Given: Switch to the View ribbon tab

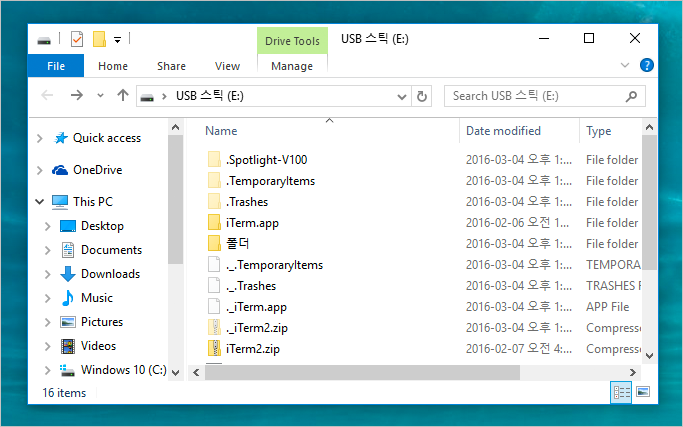Looking at the screenshot, I should [x=227, y=66].
